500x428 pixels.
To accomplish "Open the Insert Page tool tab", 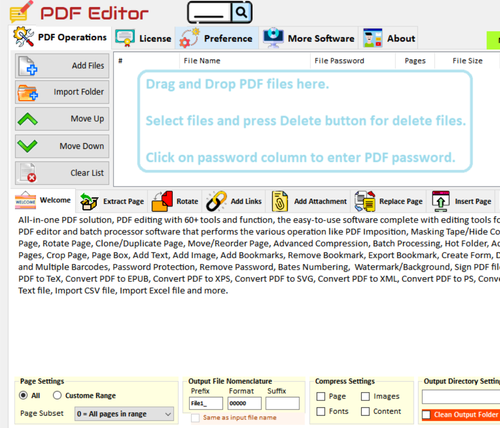I will 462,201.
